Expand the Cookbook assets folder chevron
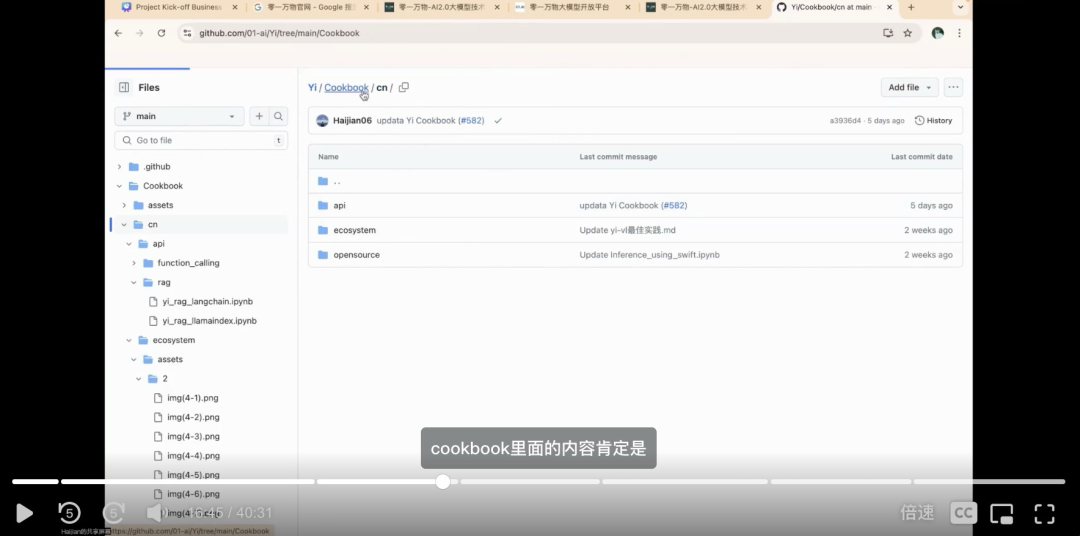The height and width of the screenshot is (536, 1080). pos(124,205)
